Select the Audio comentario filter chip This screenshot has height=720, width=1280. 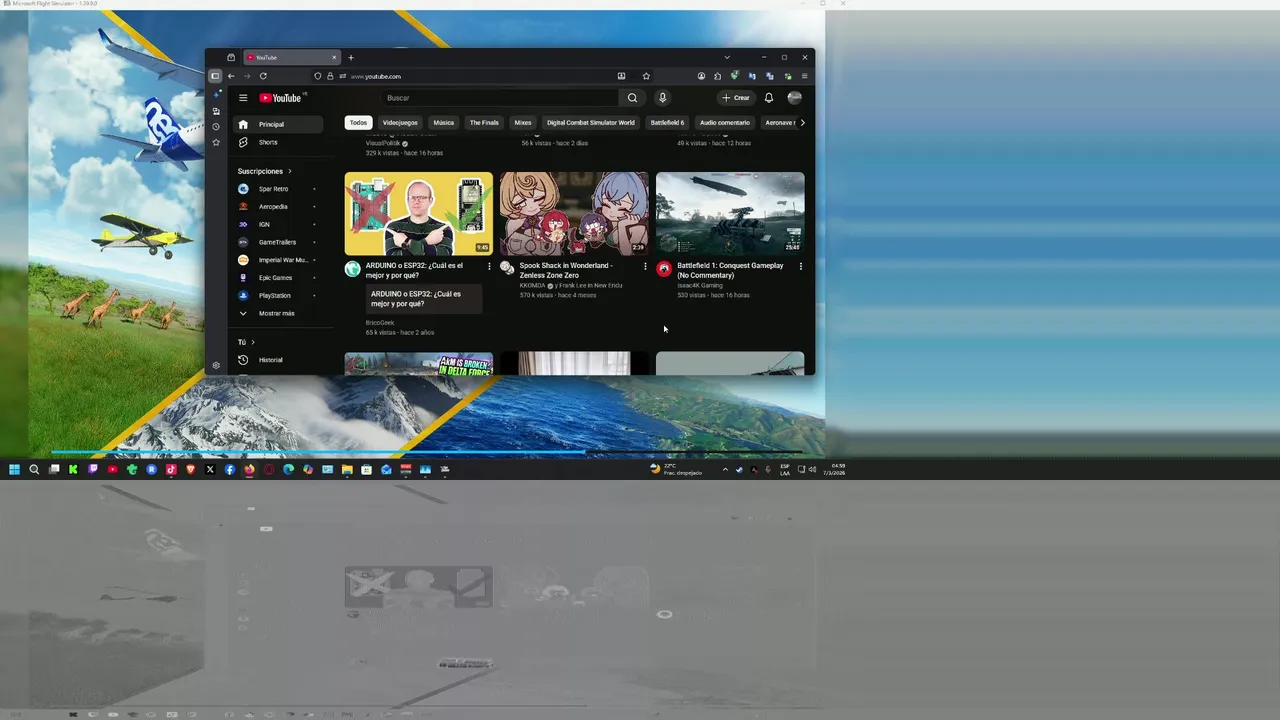(725, 123)
